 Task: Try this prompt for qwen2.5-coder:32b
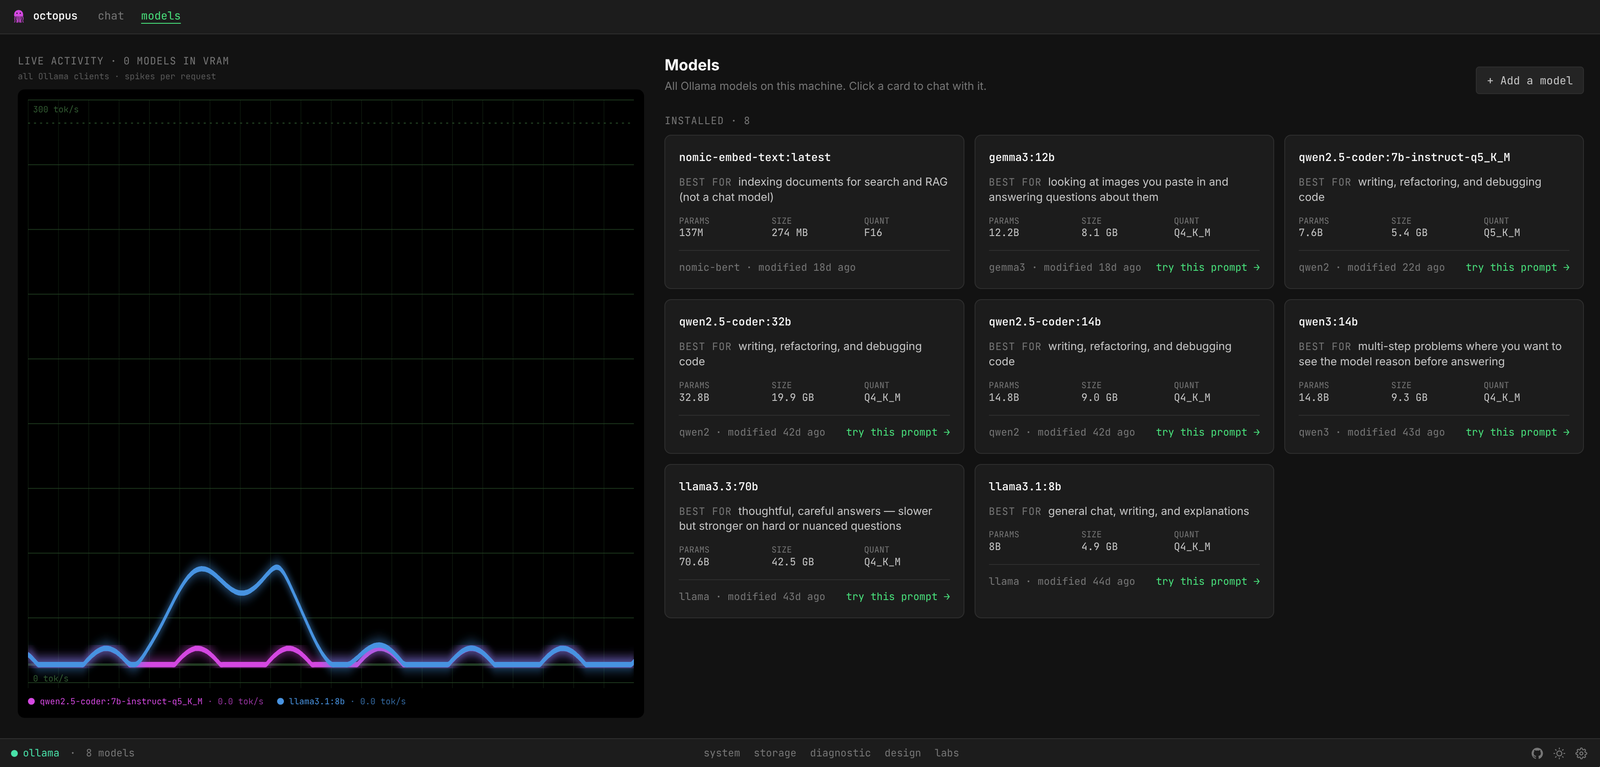point(898,433)
